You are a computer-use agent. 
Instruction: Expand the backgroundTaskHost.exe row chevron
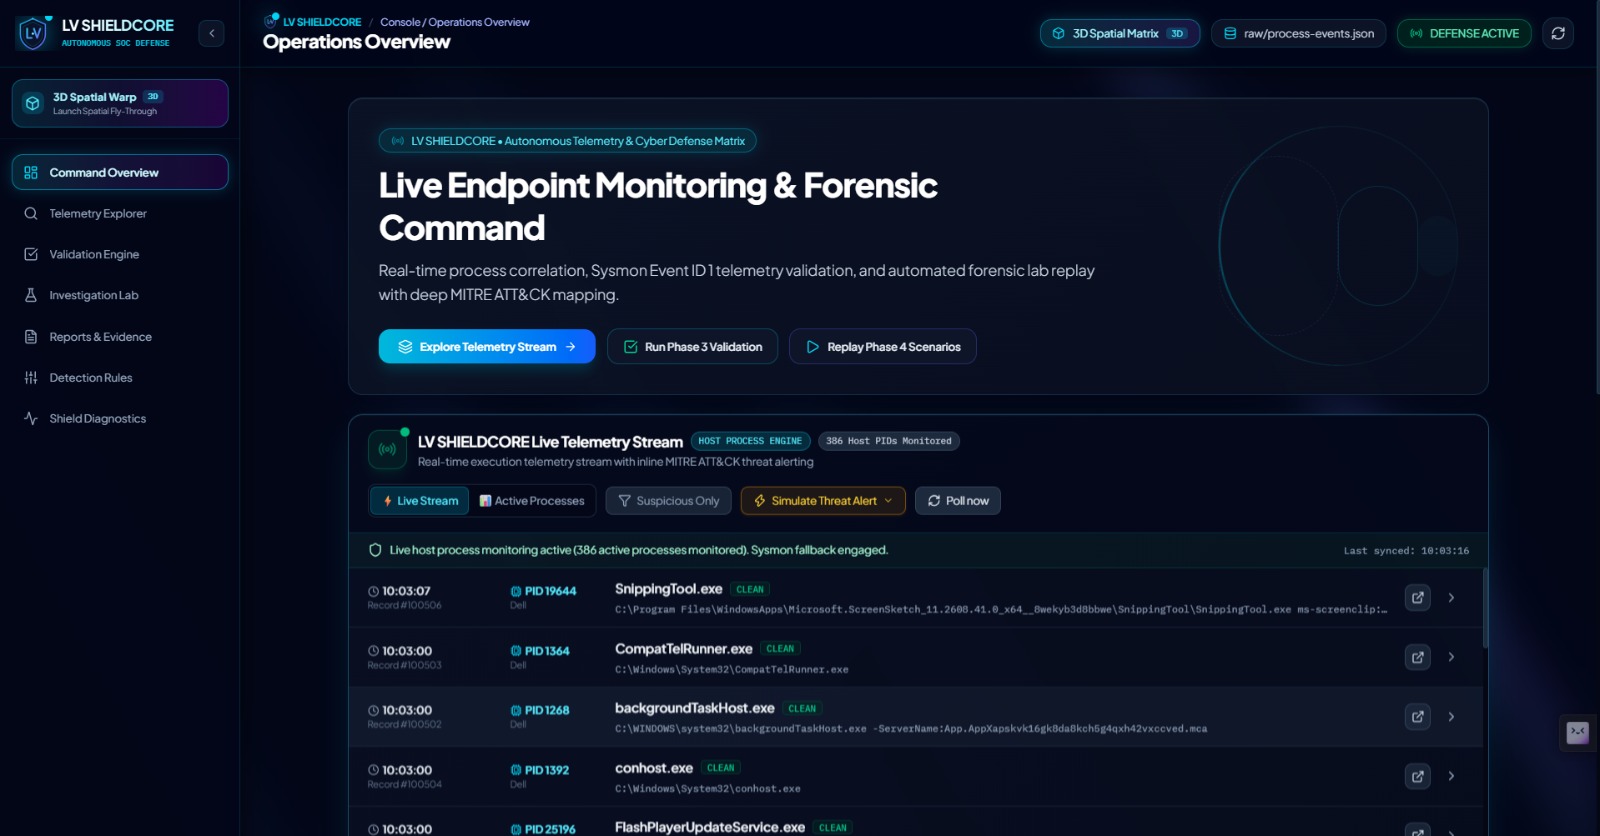pos(1451,716)
